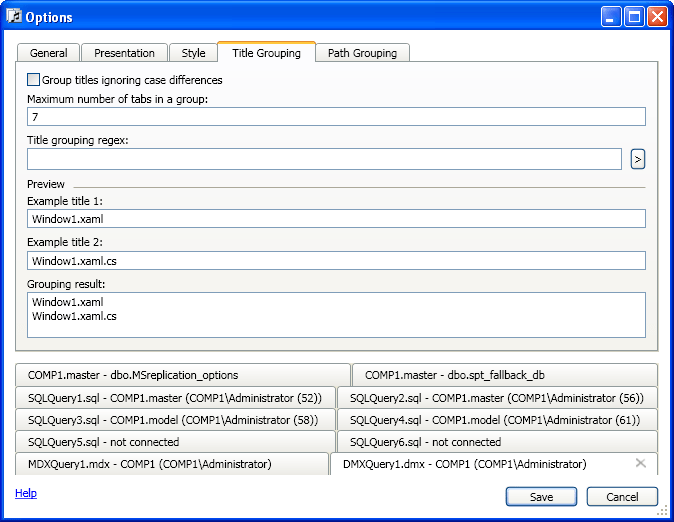674x522 pixels.
Task: Select the Title Grouping tab
Action: 267,52
